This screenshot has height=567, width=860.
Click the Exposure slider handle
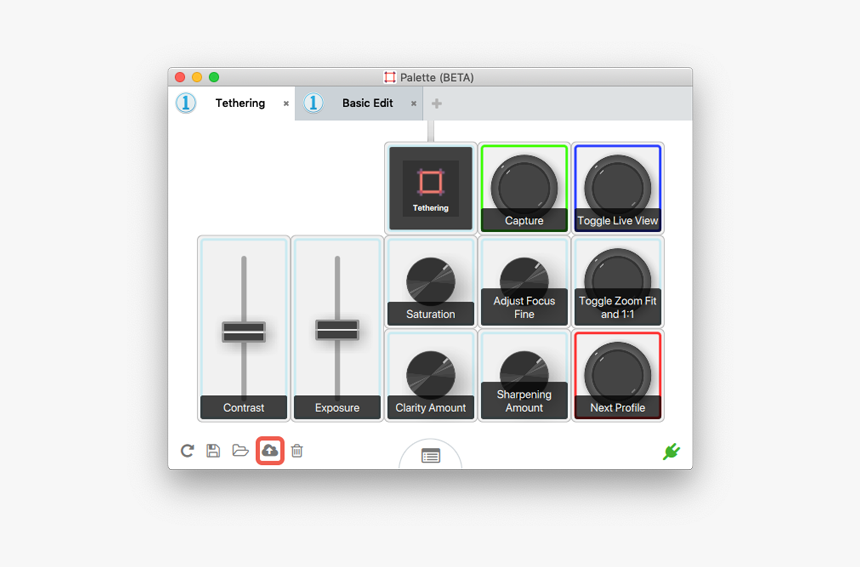point(337,330)
